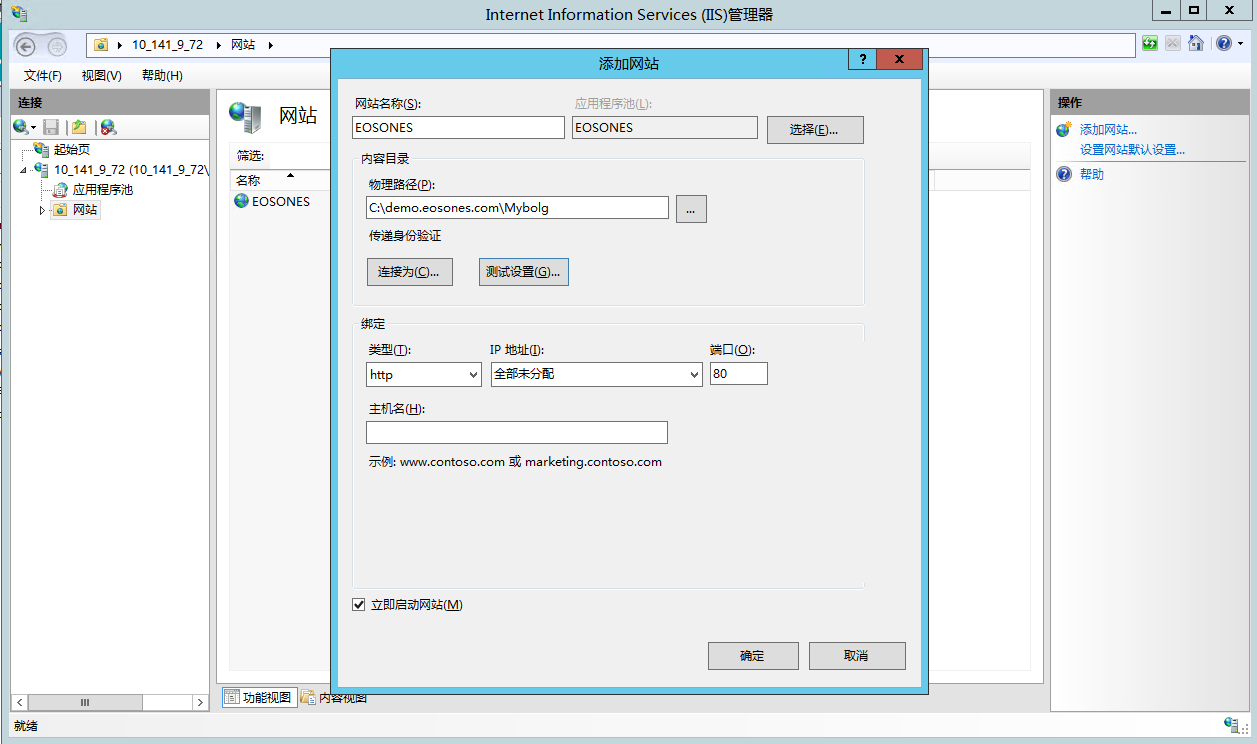
Task: Click the 帮助 icon in the 操作 panel
Action: (x=1063, y=173)
